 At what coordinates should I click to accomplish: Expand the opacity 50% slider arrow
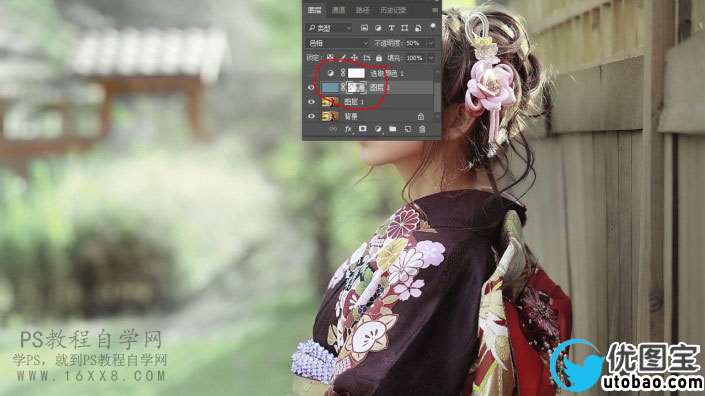pos(431,43)
